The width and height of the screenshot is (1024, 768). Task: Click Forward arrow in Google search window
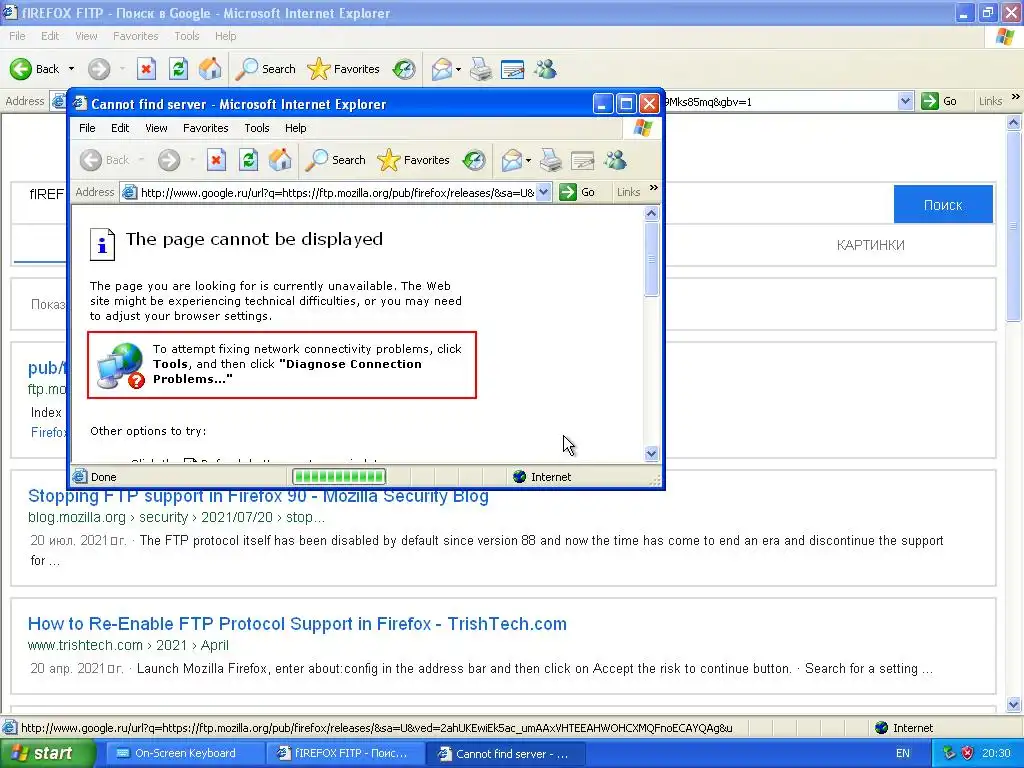tap(99, 69)
